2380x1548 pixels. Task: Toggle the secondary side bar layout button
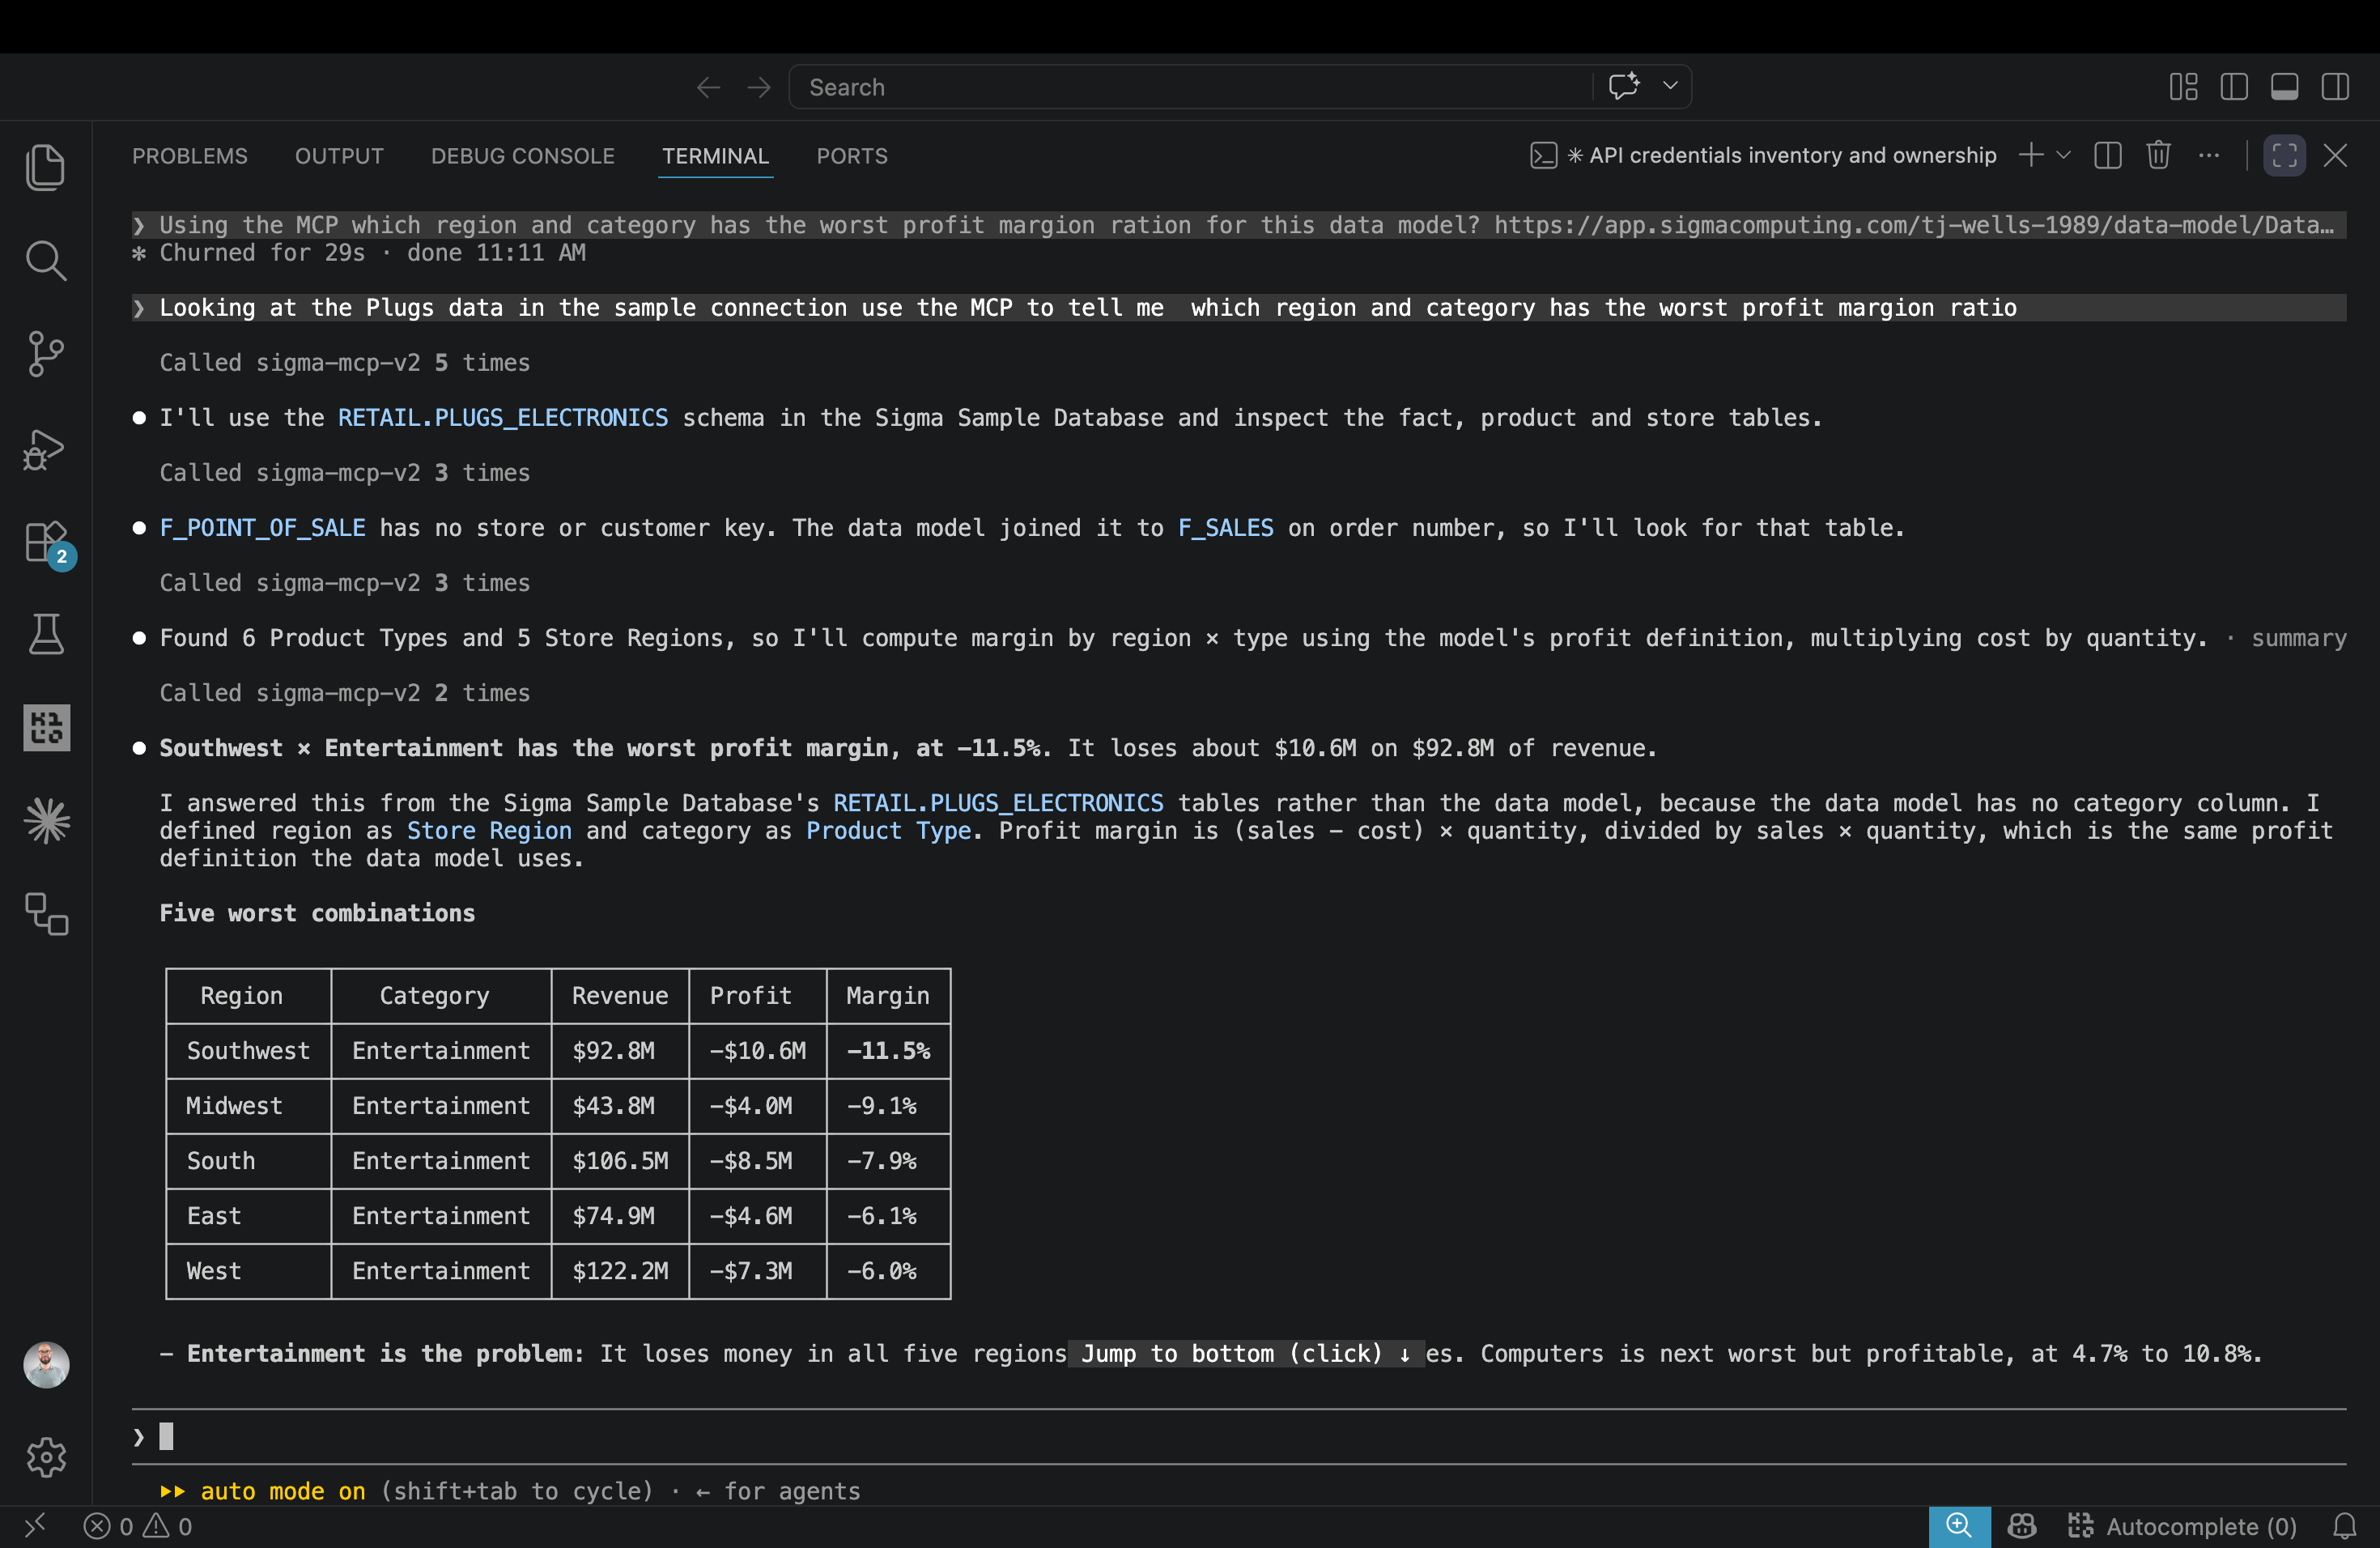[2335, 87]
